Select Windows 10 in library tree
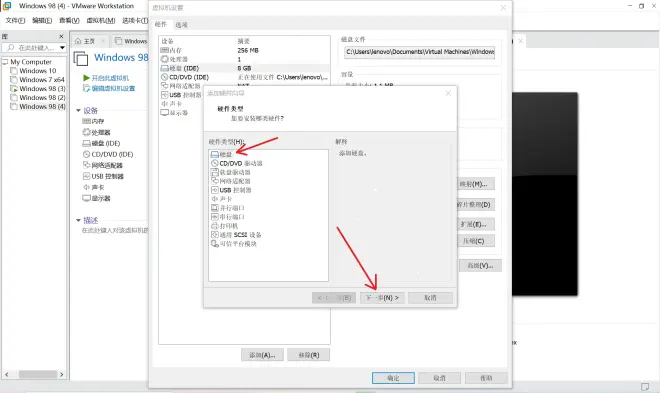 coord(37,71)
